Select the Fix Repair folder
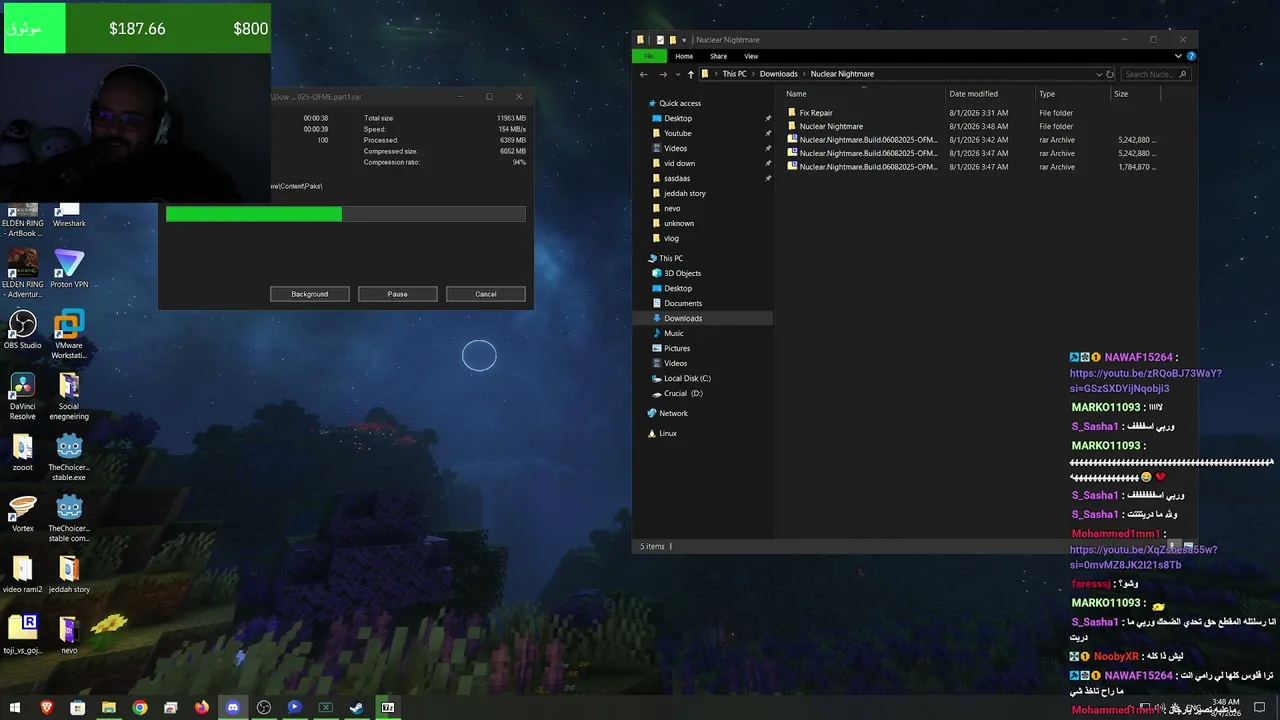Viewport: 1280px width, 720px height. (816, 113)
